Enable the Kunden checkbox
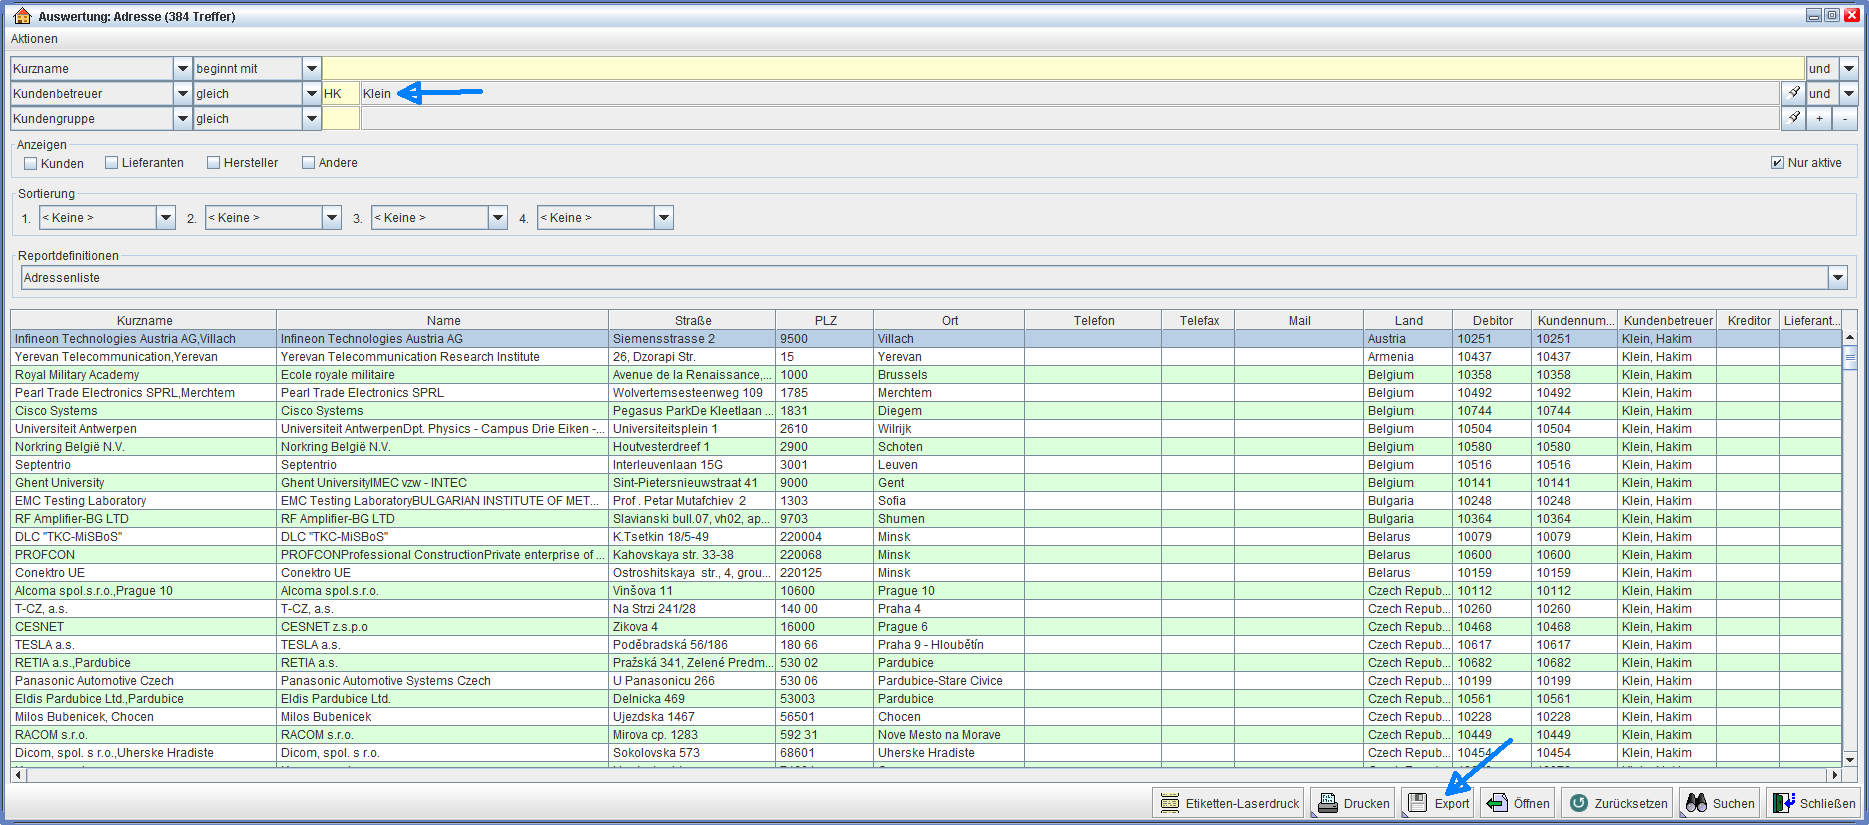This screenshot has width=1869, height=825. pyautogui.click(x=31, y=163)
